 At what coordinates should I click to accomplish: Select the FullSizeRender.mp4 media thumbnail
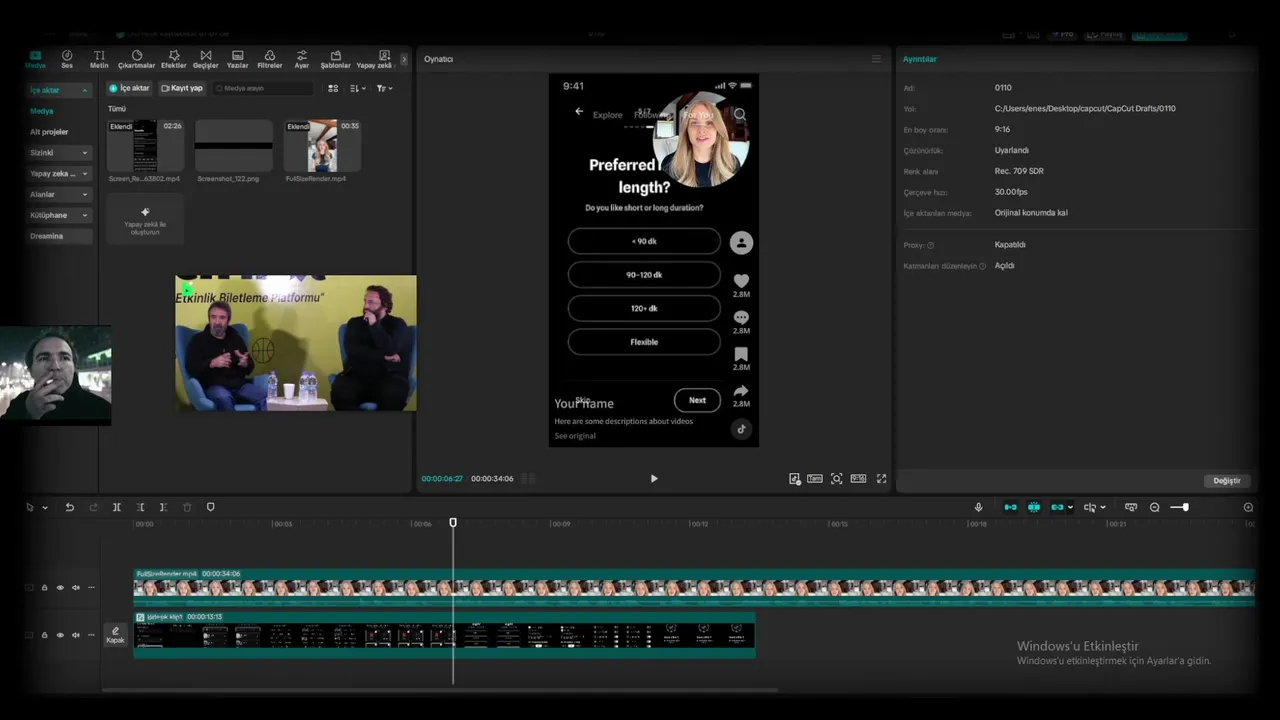[322, 146]
